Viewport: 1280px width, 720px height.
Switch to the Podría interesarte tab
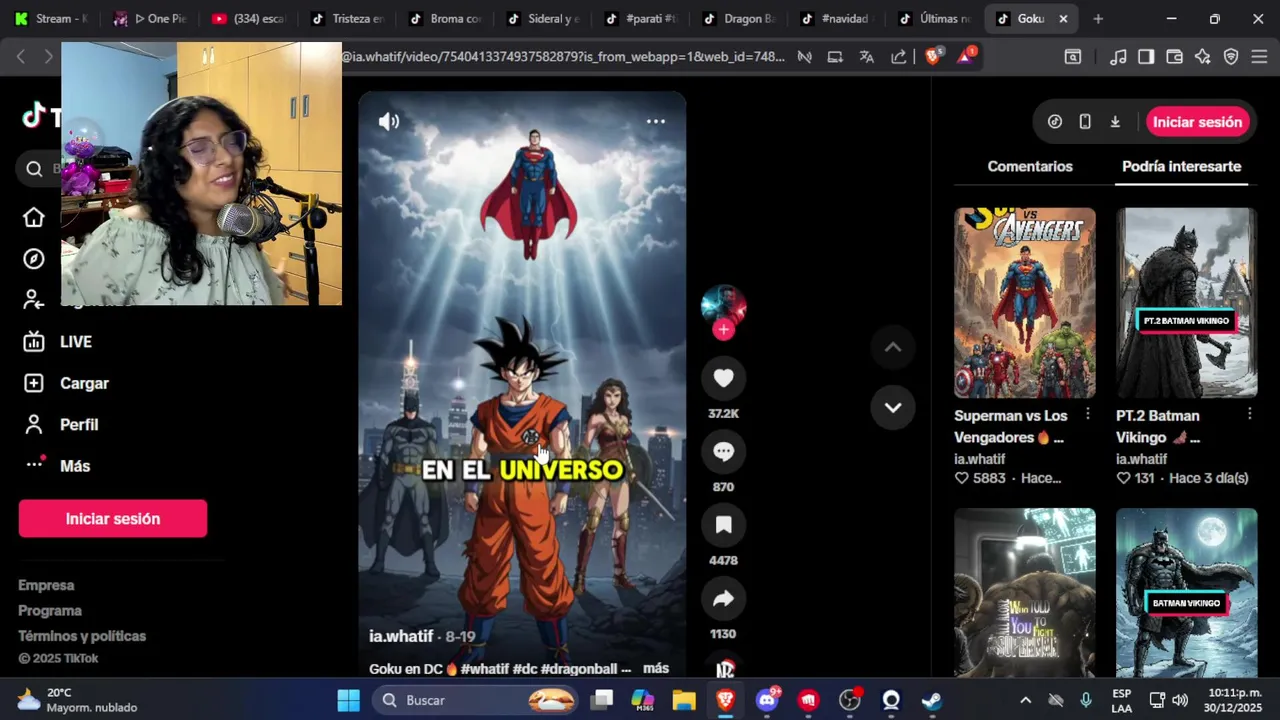click(x=1181, y=166)
